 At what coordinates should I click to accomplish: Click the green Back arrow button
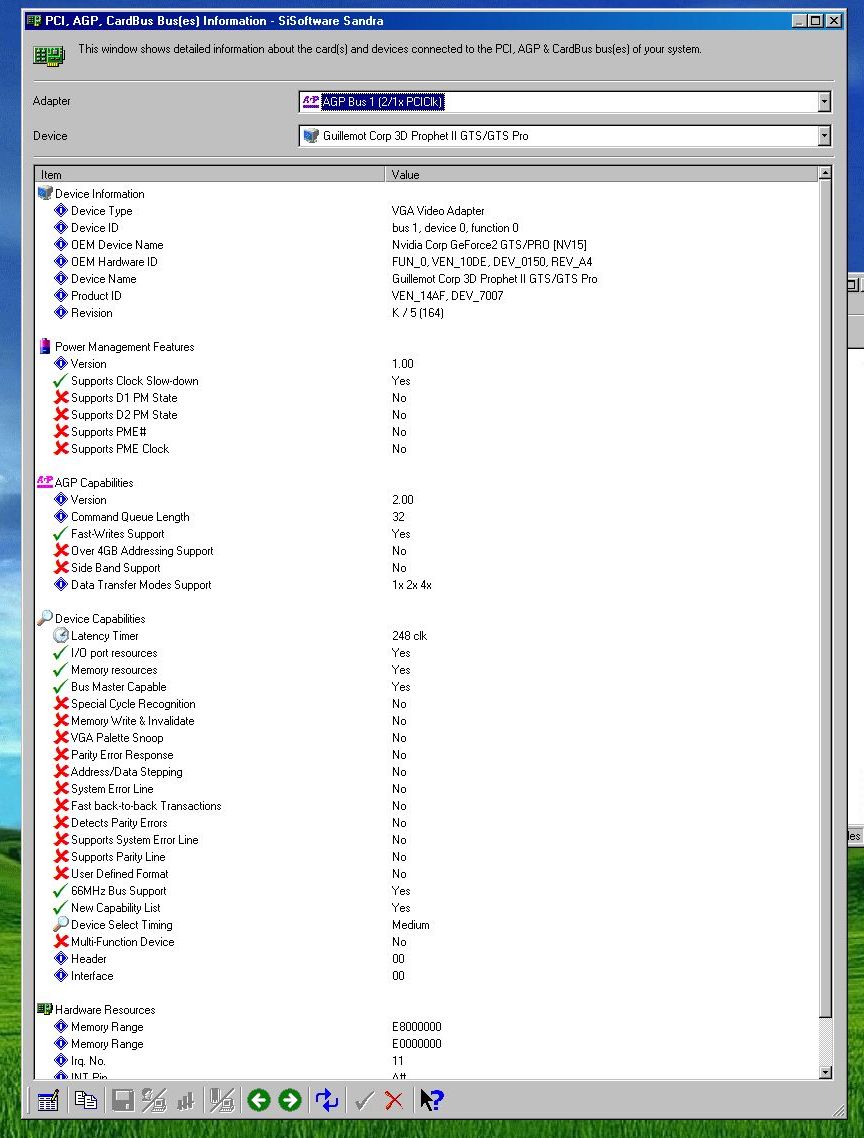(258, 1100)
